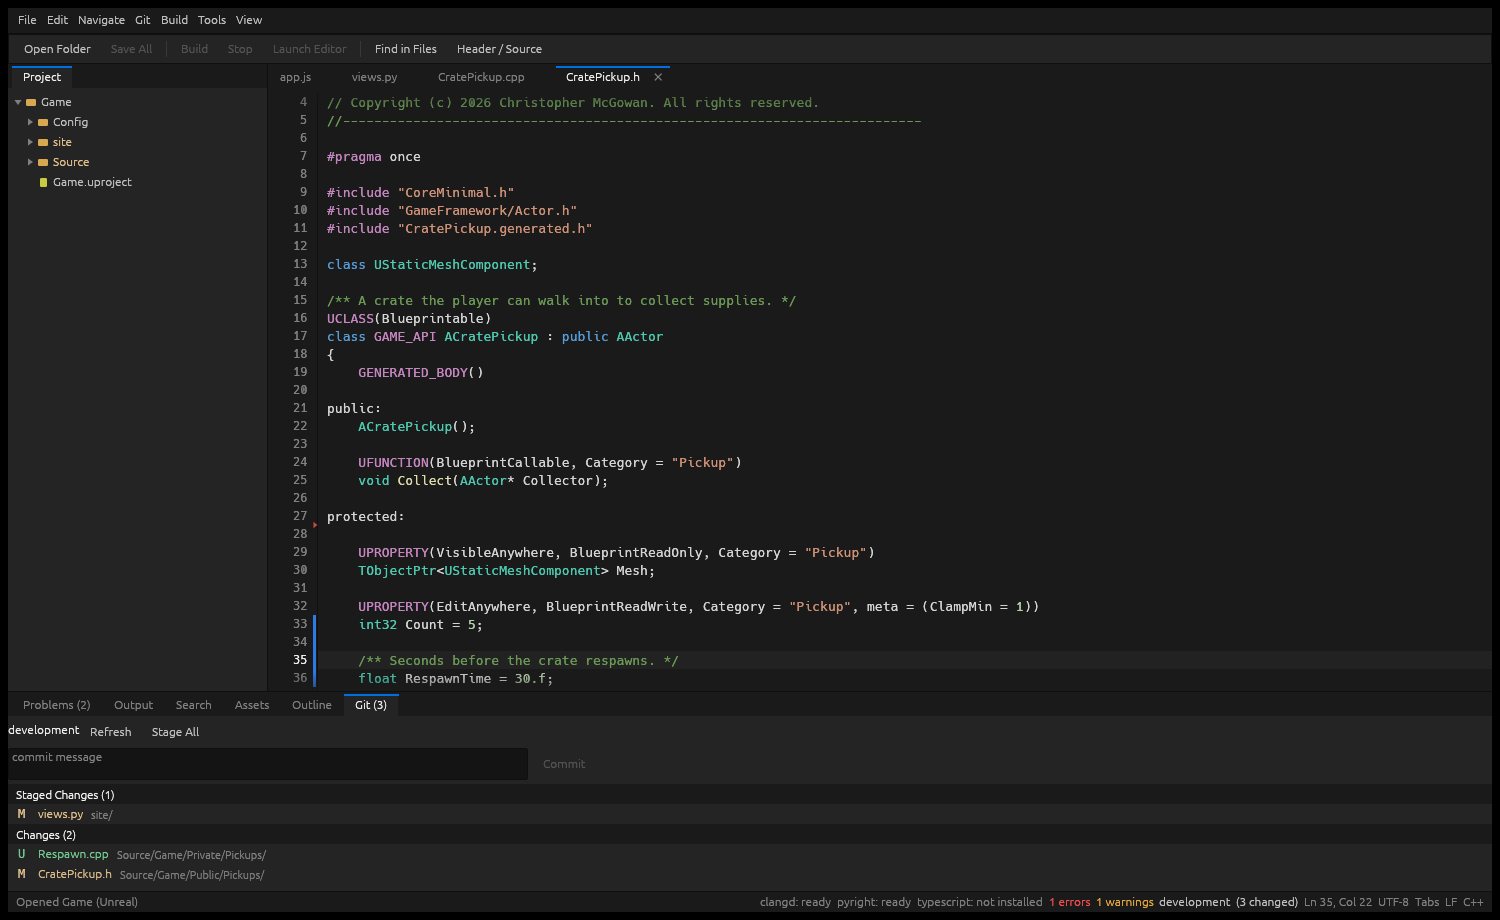Click the Config folder icon

point(43,122)
